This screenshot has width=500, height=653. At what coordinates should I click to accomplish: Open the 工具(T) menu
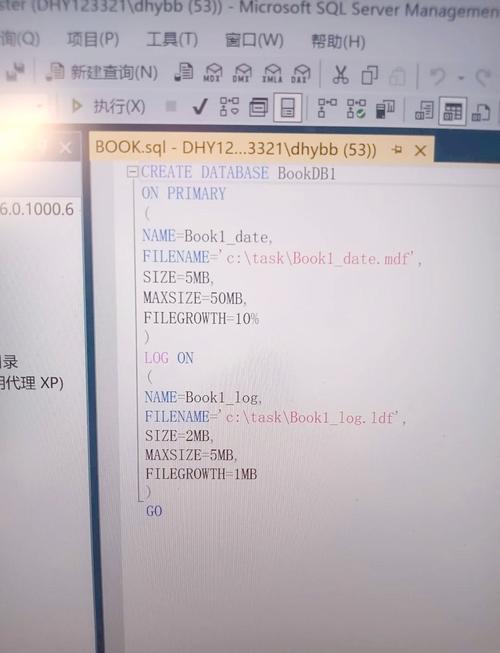point(172,40)
